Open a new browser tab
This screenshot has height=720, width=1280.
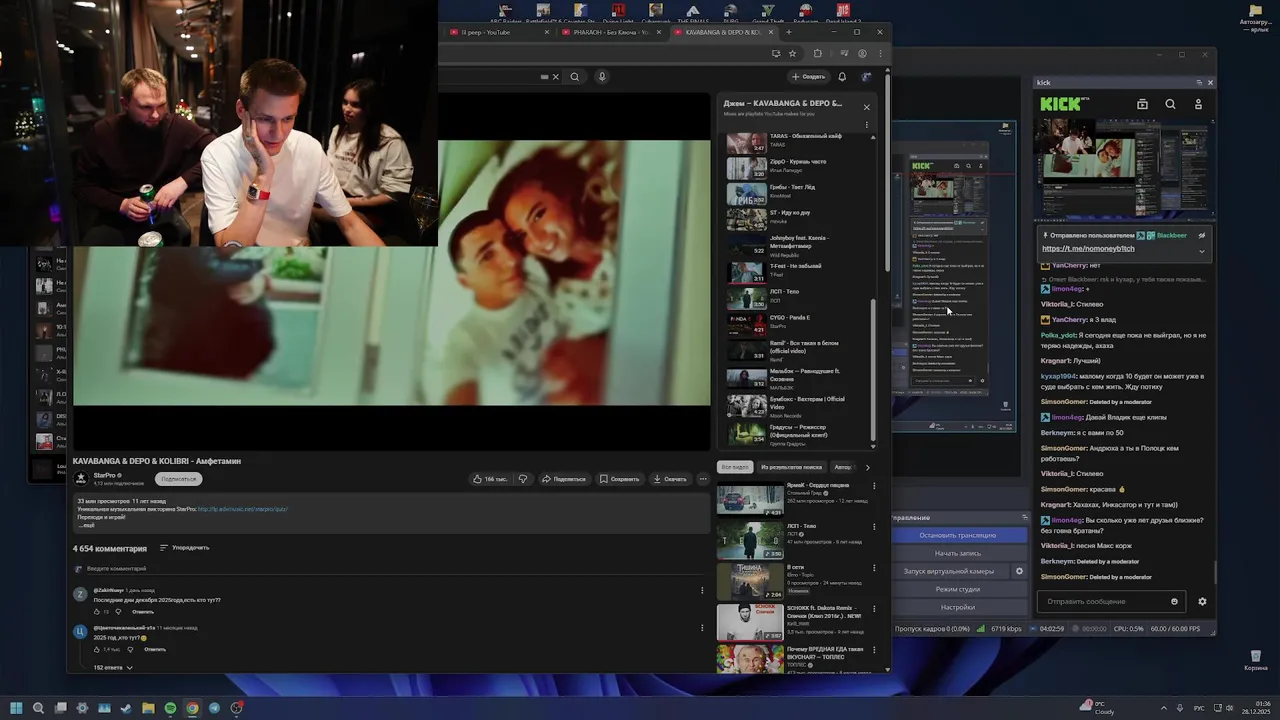(788, 32)
